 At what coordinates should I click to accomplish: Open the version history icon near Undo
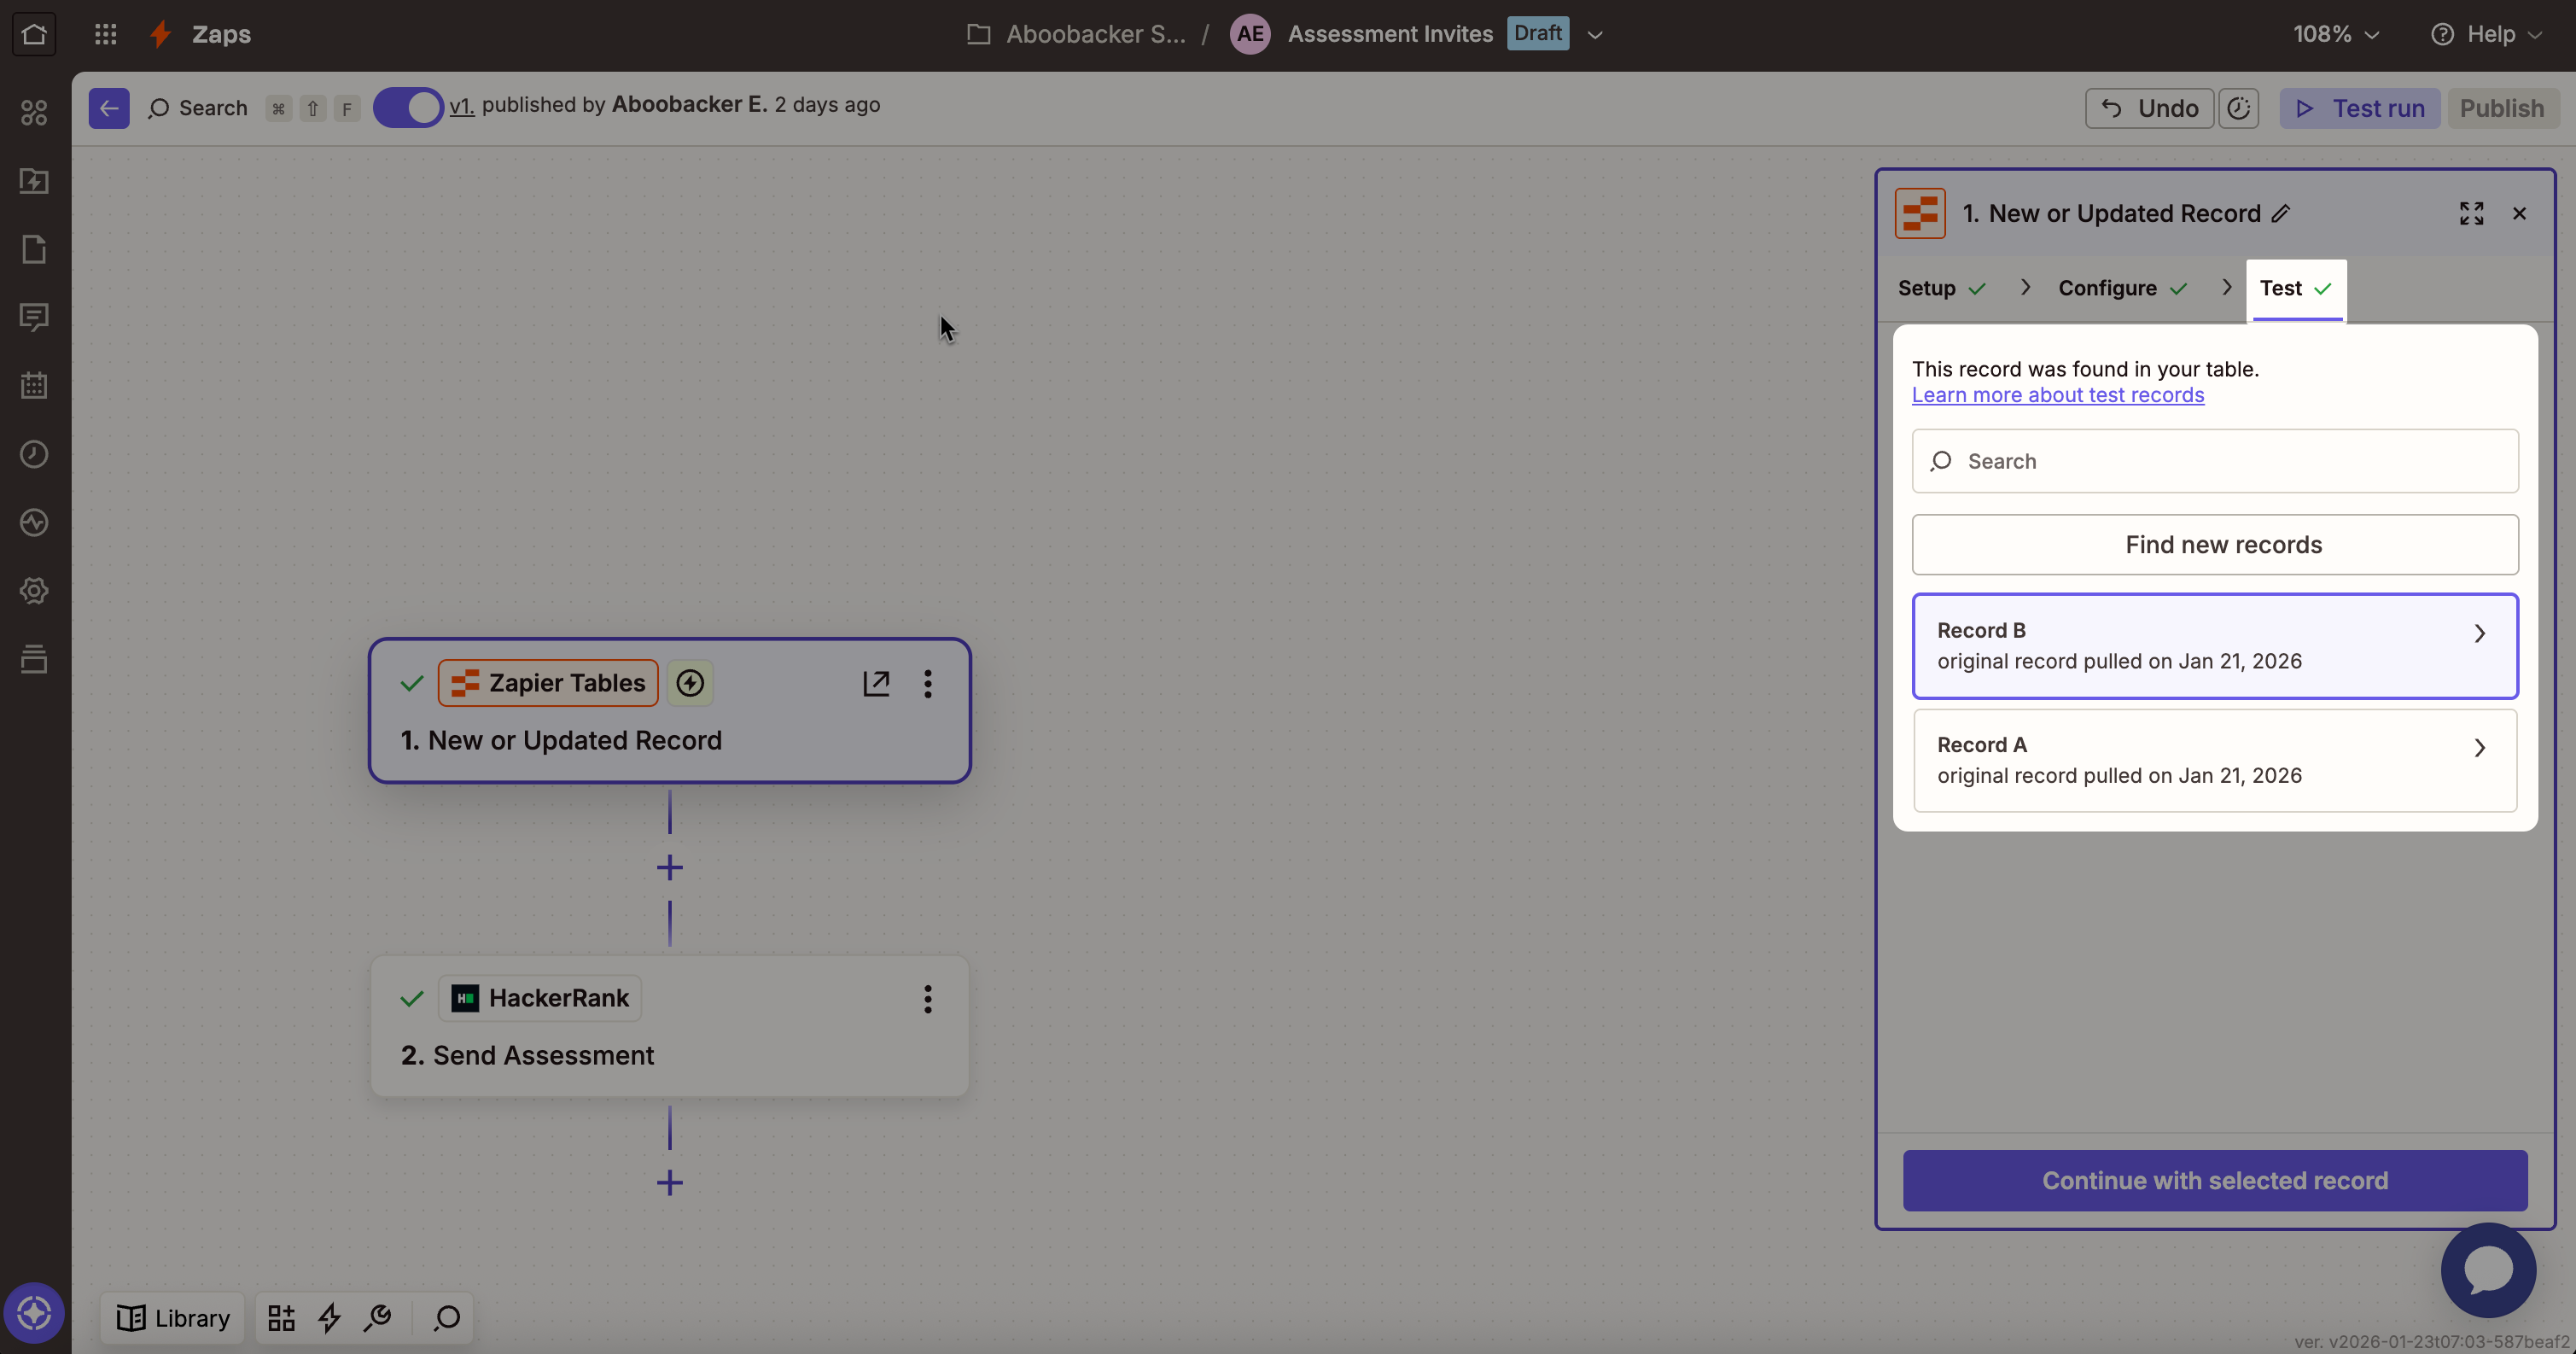[x=2238, y=108]
